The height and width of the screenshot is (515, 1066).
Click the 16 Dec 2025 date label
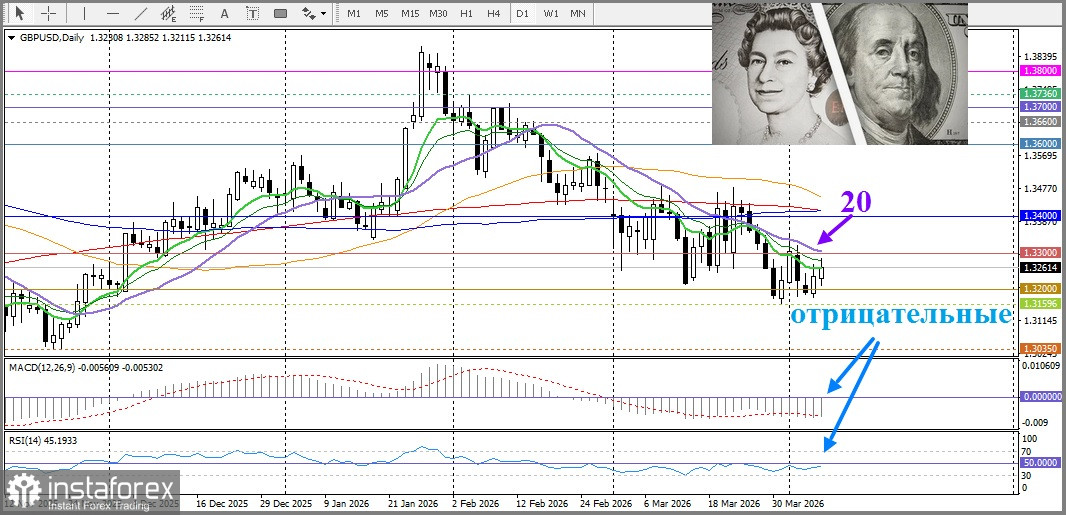coord(221,505)
